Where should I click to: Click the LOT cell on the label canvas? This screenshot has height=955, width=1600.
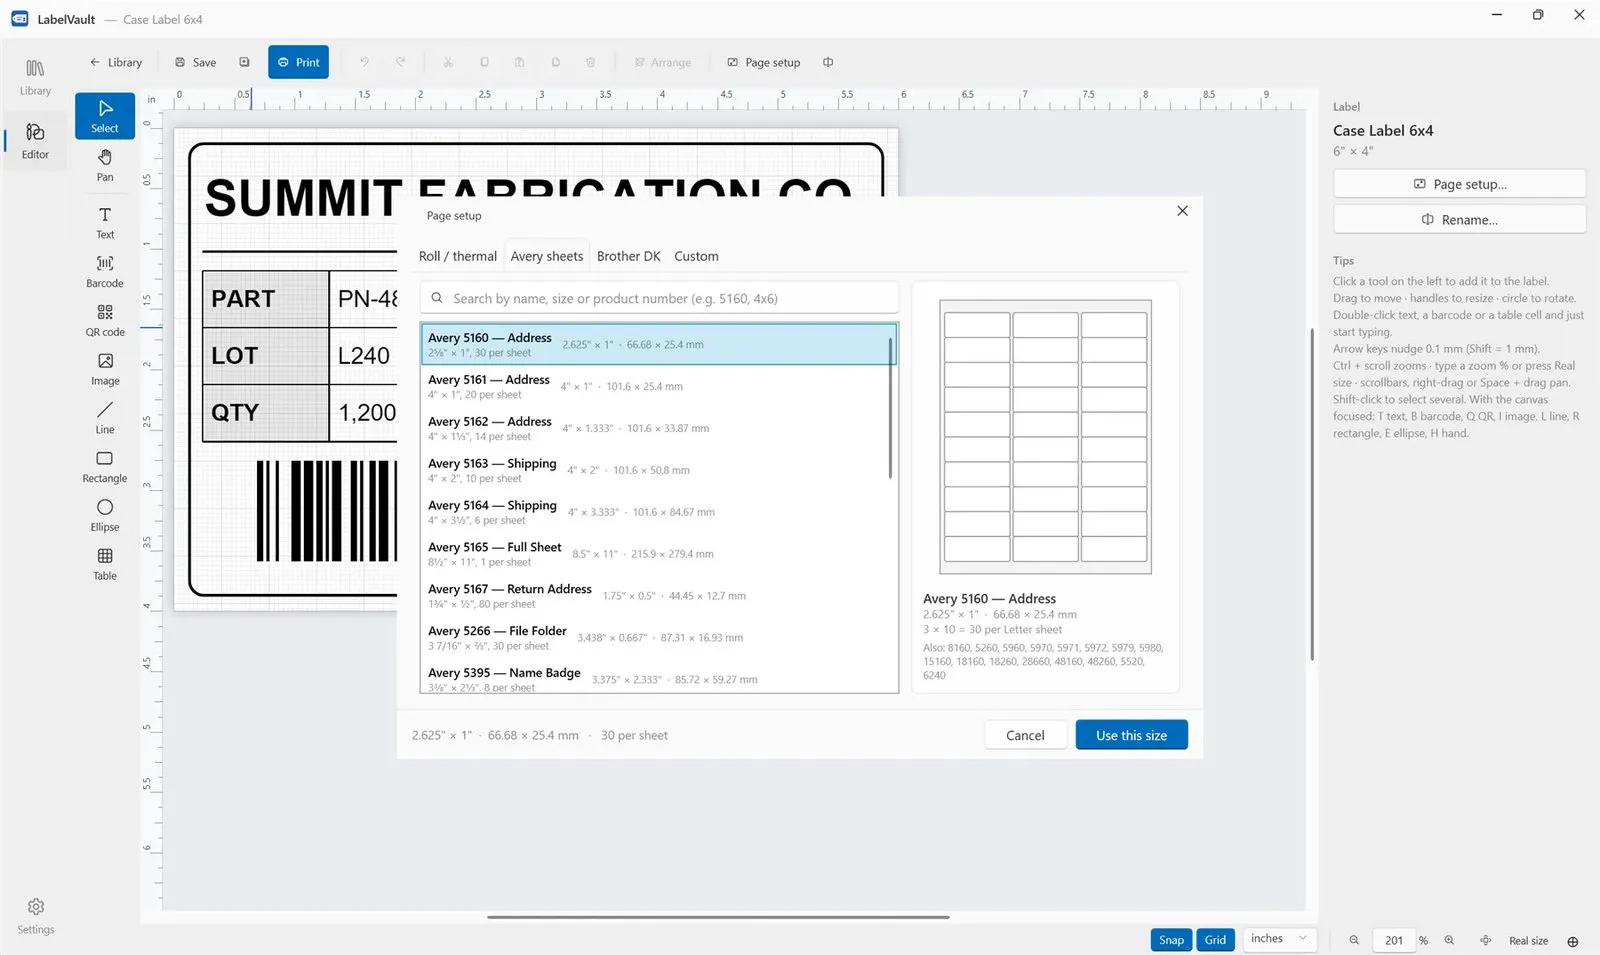266,356
